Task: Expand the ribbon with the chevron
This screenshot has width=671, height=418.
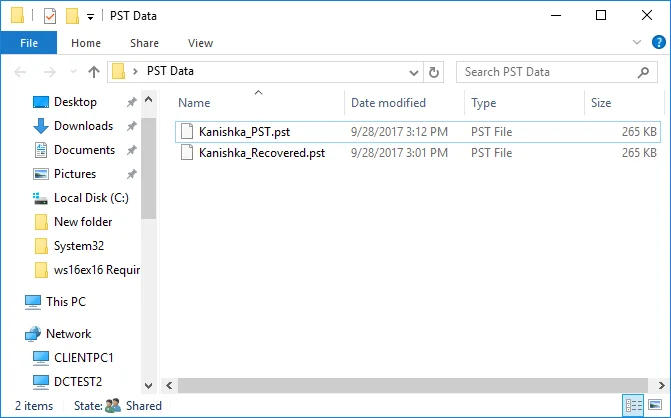Action: point(637,42)
